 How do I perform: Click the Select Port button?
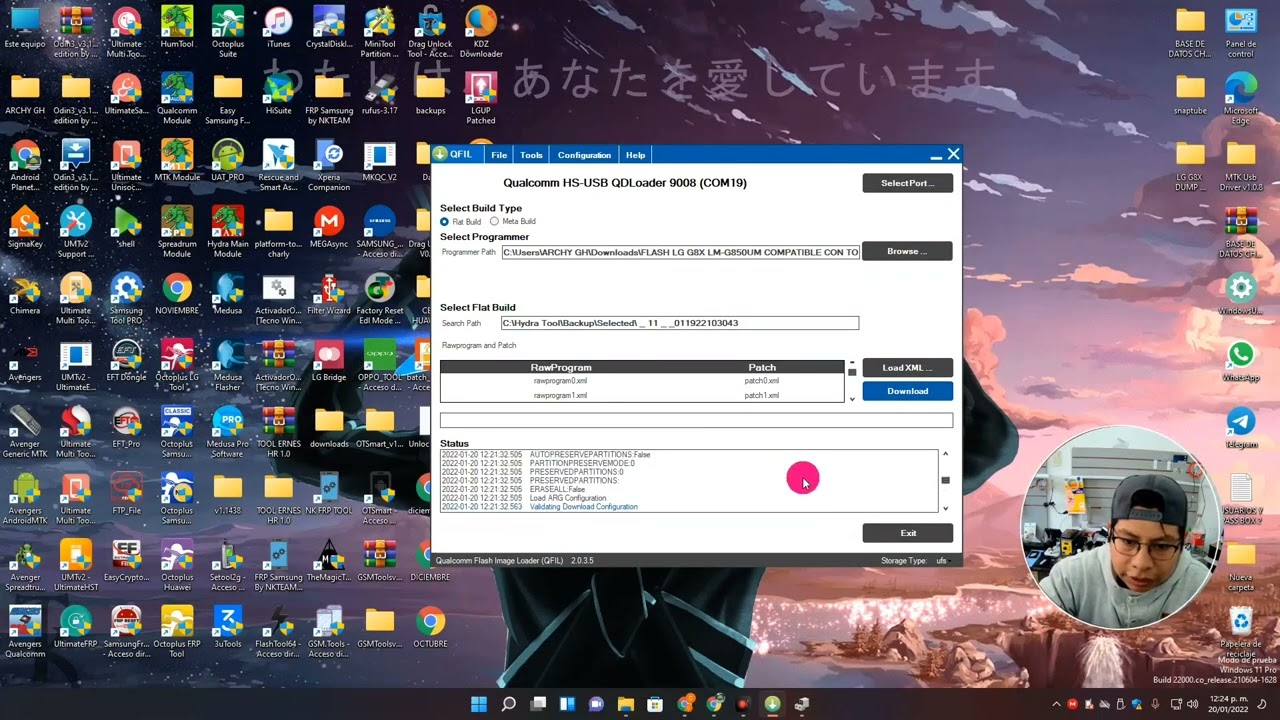pyautogui.click(x=907, y=183)
